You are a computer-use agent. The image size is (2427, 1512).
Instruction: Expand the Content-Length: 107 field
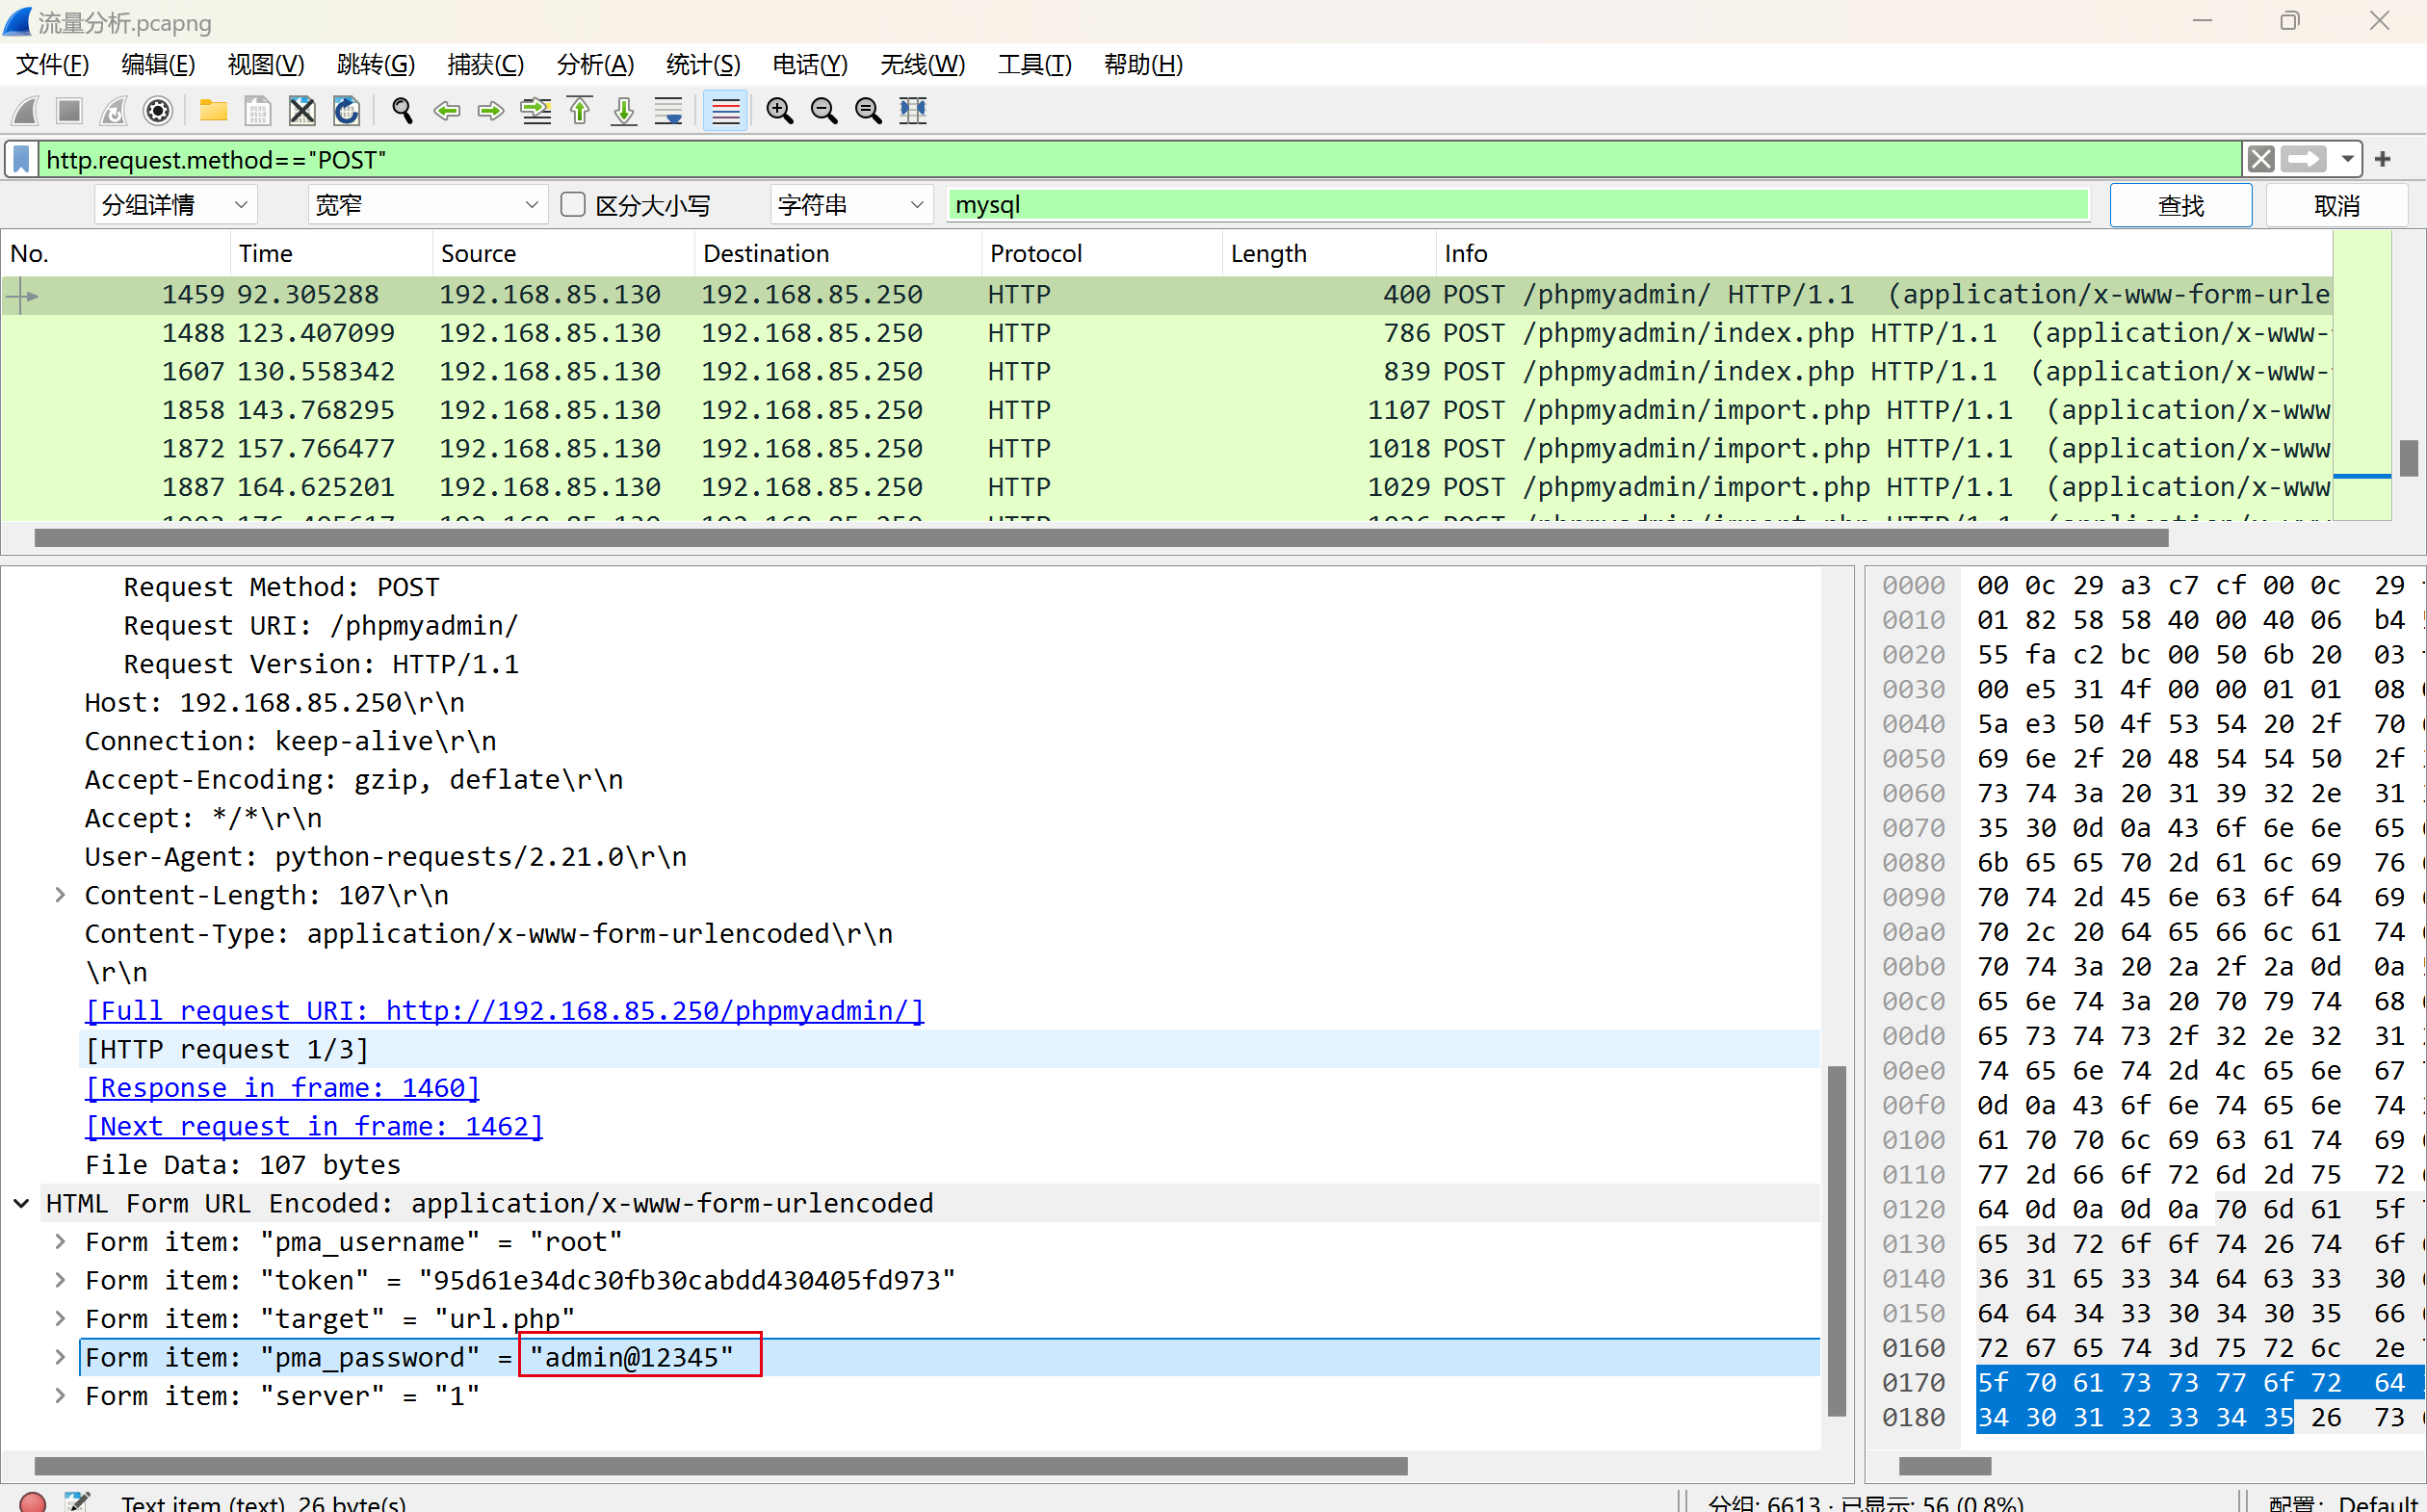60,895
